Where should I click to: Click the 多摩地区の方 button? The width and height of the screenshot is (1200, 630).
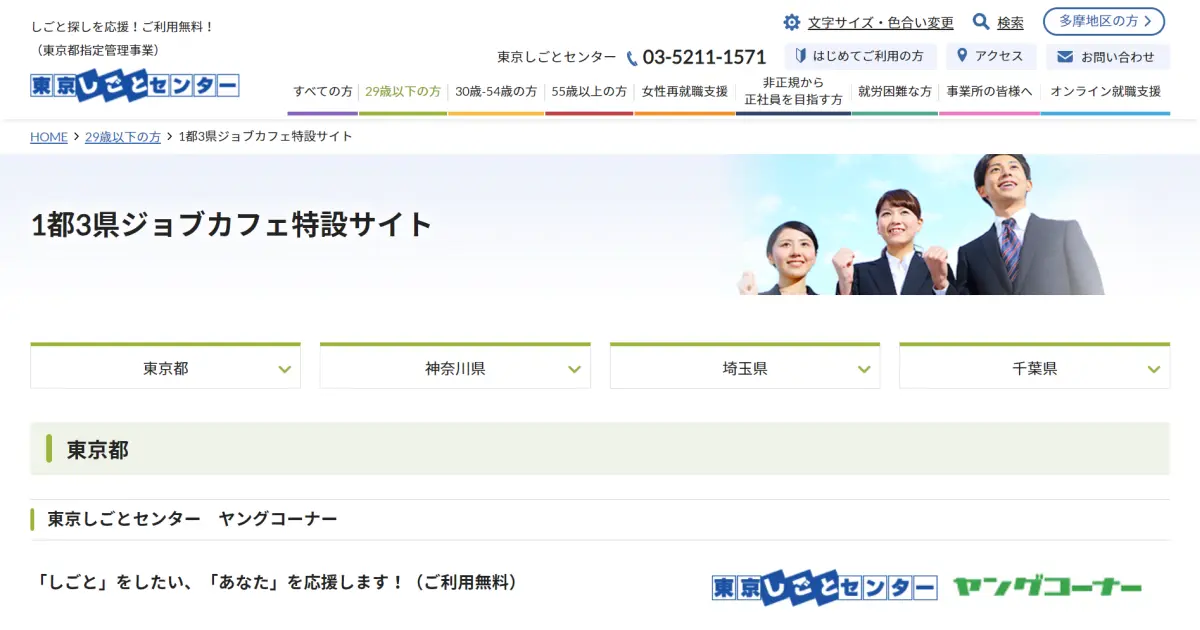(x=1104, y=21)
